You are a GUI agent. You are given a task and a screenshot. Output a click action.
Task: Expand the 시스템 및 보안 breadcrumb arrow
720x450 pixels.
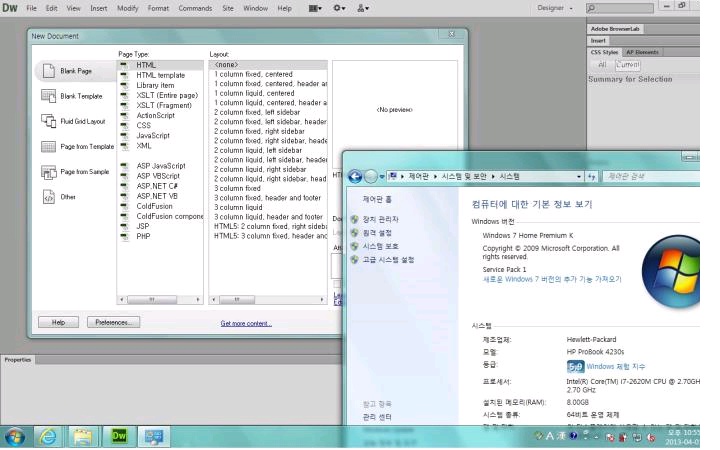(493, 176)
